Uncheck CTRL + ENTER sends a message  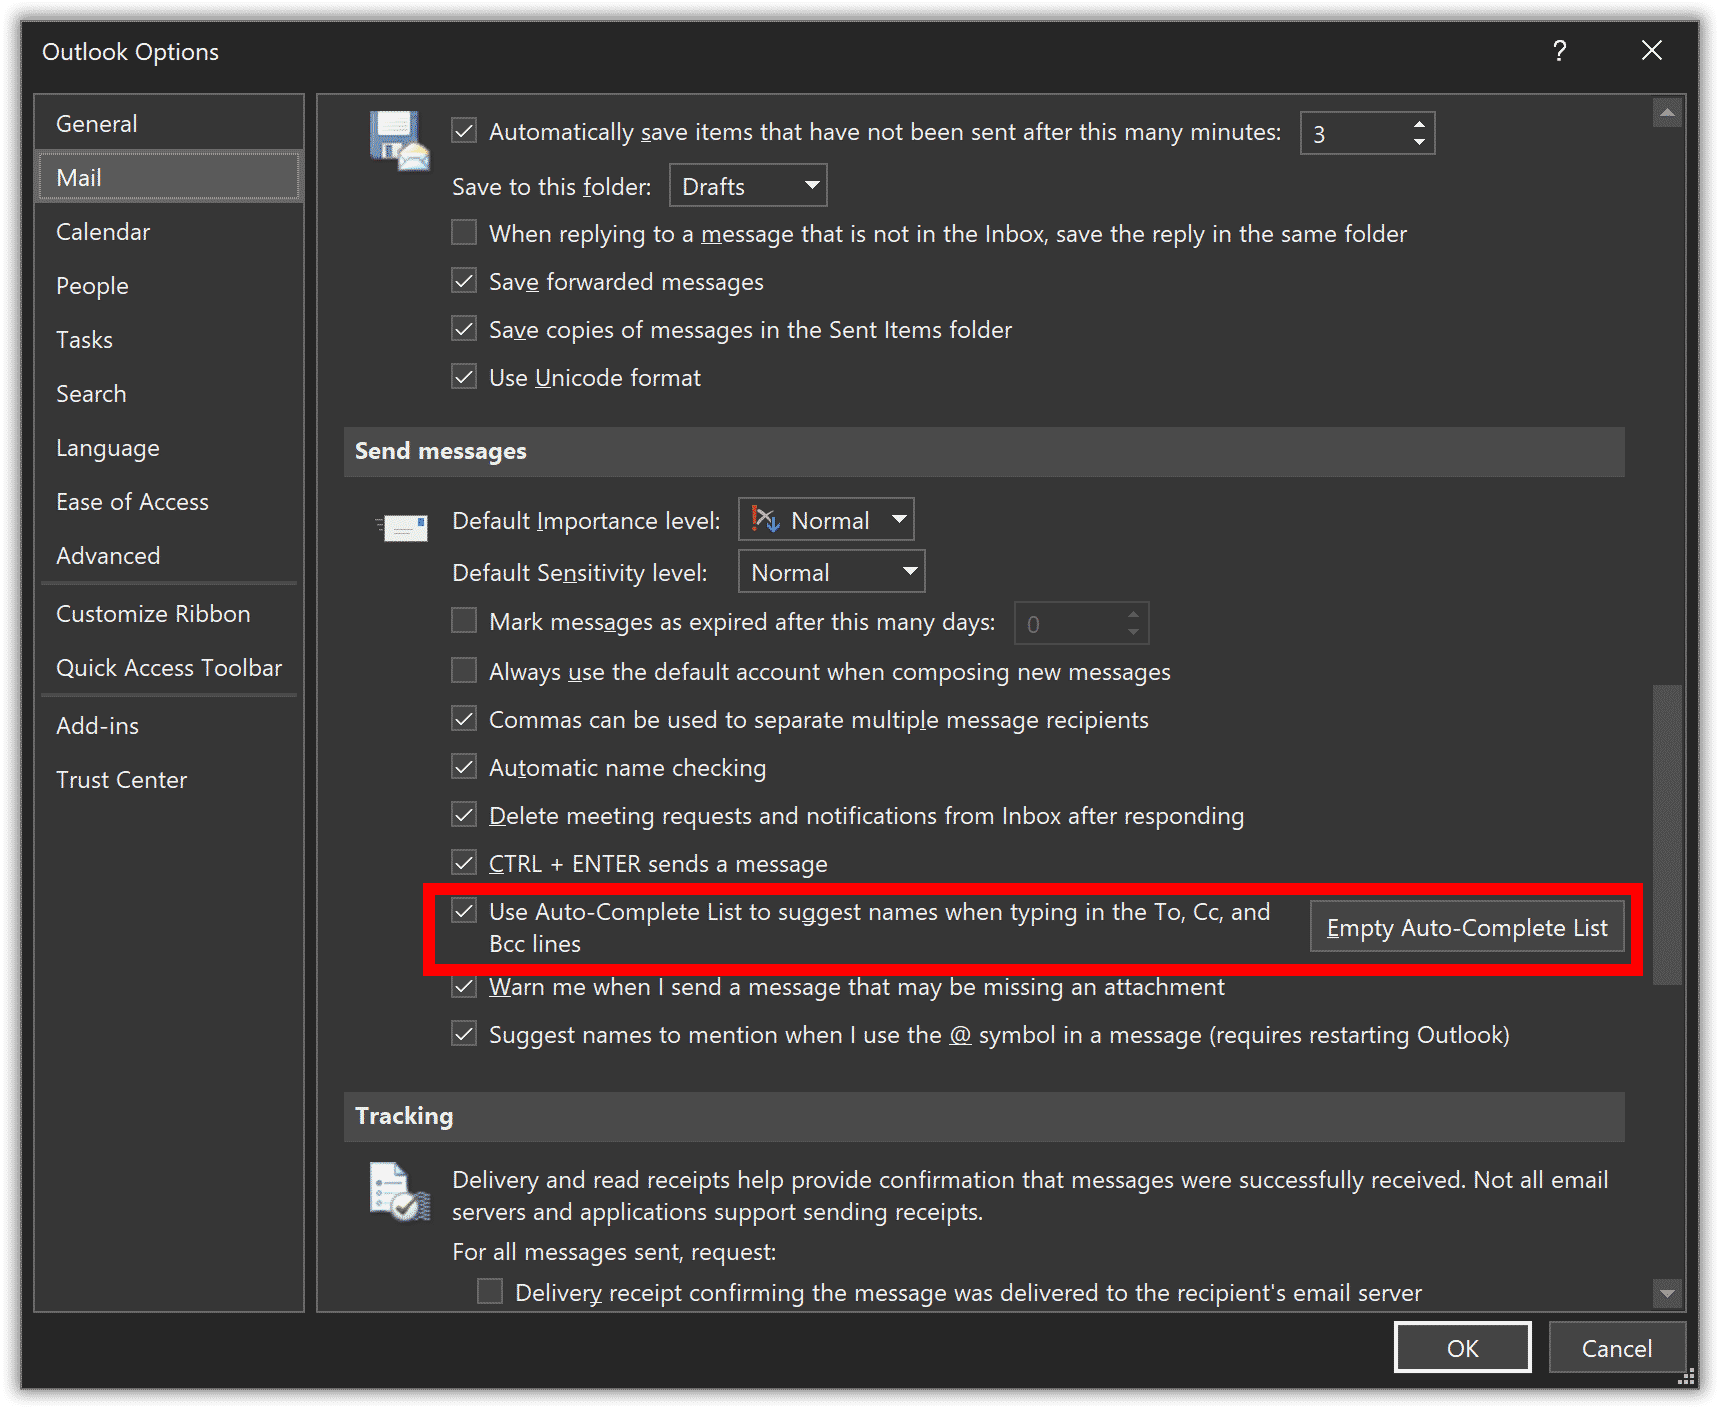point(464,863)
